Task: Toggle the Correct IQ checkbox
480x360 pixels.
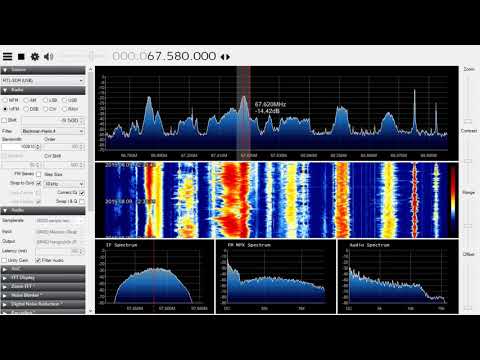Action: pos(82,193)
